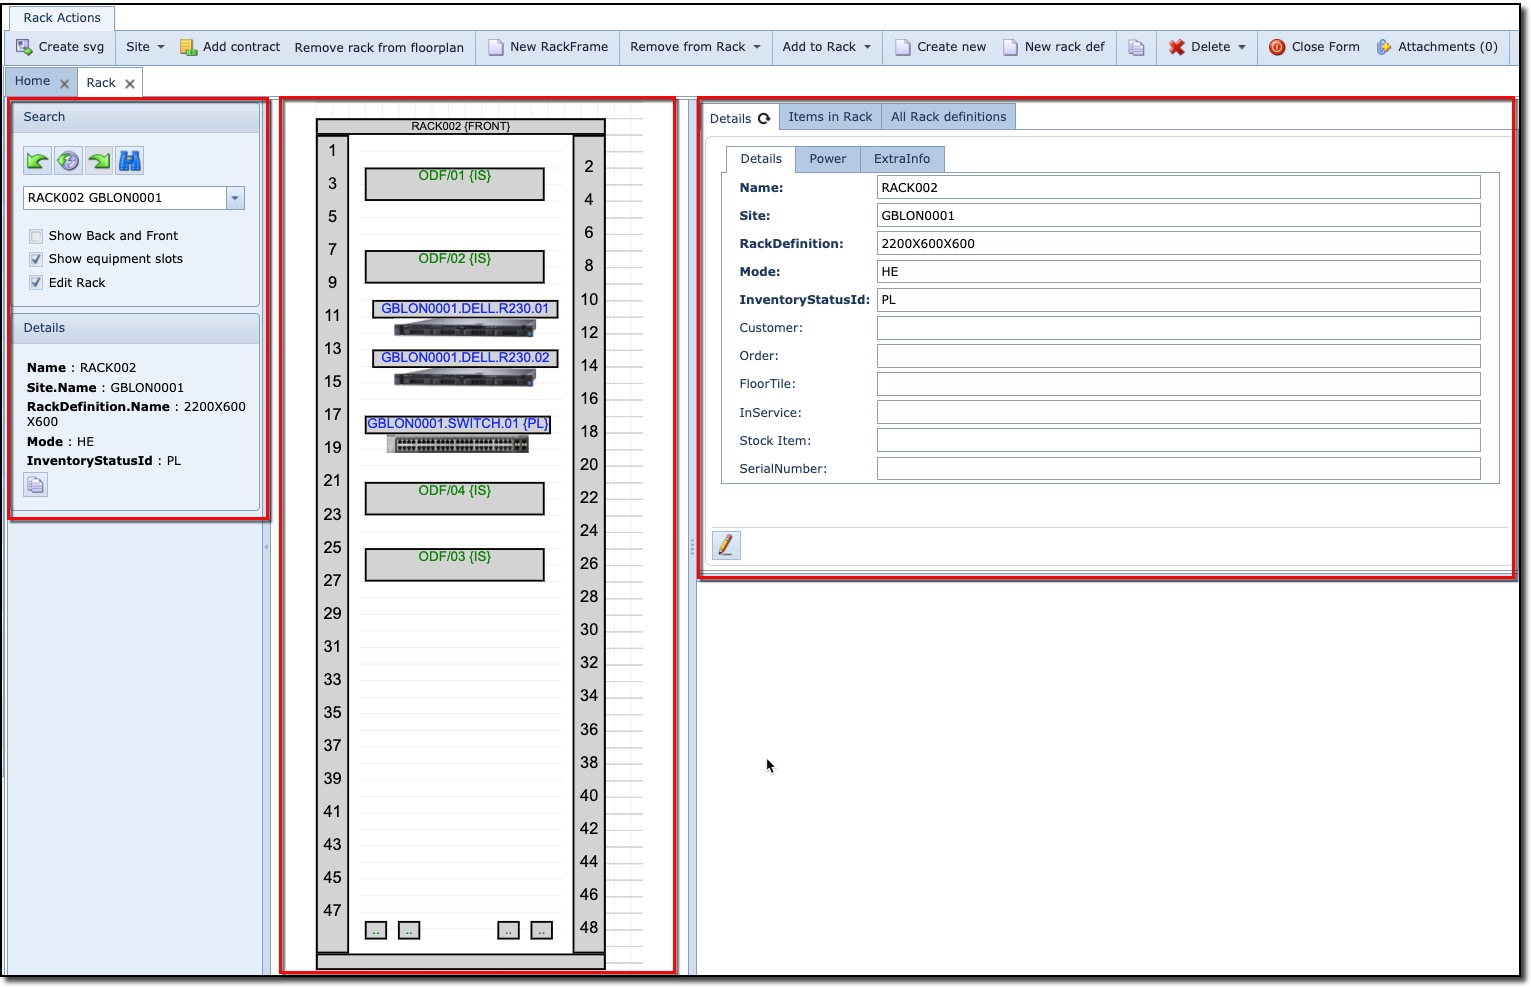Select the Create svg icon
This screenshot has width=1531, height=987.
pos(24,46)
